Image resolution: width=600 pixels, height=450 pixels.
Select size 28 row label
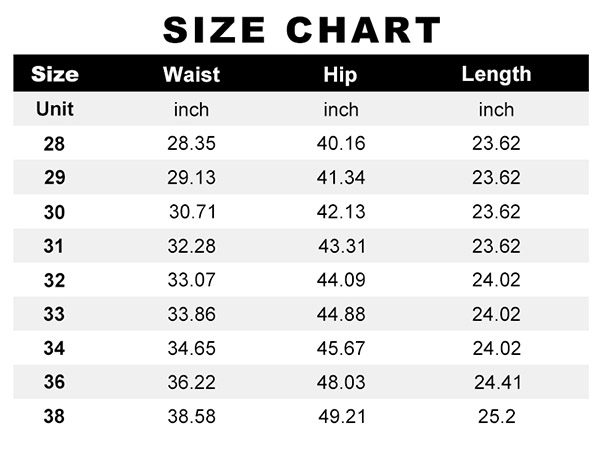[x=54, y=144]
